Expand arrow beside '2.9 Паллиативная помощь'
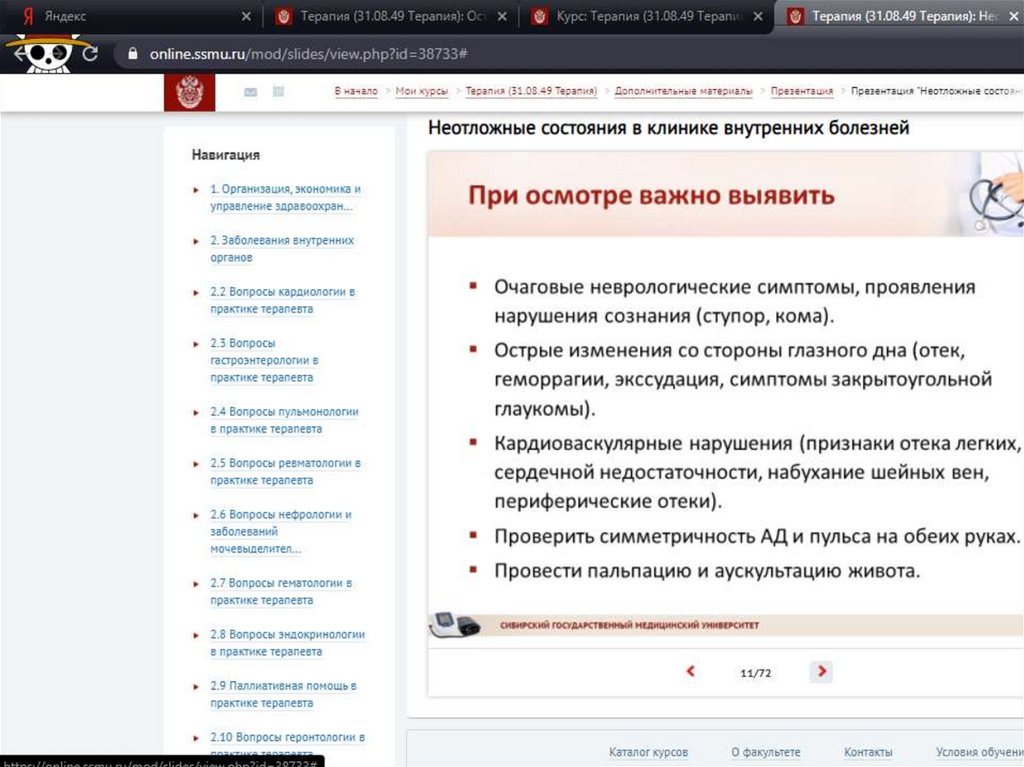Screen dimensions: 1024x767 pyautogui.click(x=196, y=687)
